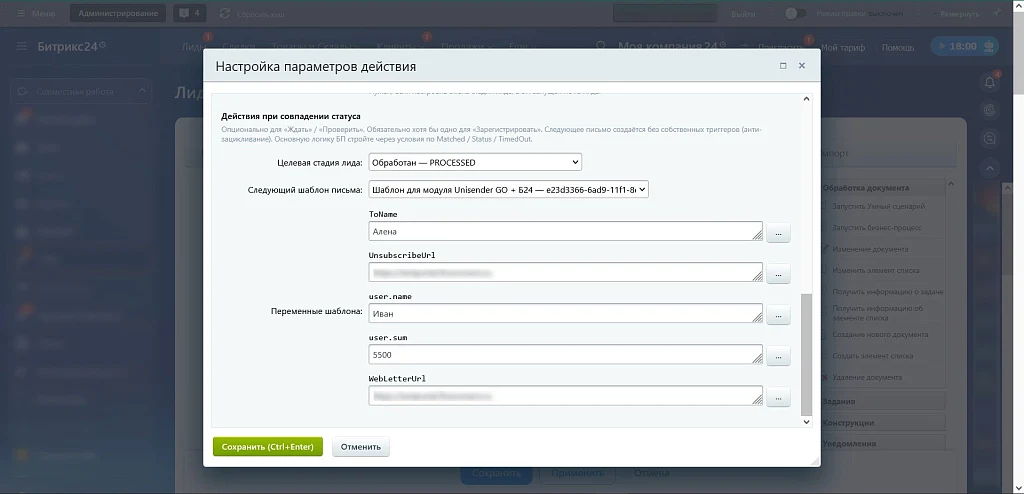Open the Целевая стадия лида dropdown
Viewport: 1024px width, 494px height.
click(x=475, y=161)
